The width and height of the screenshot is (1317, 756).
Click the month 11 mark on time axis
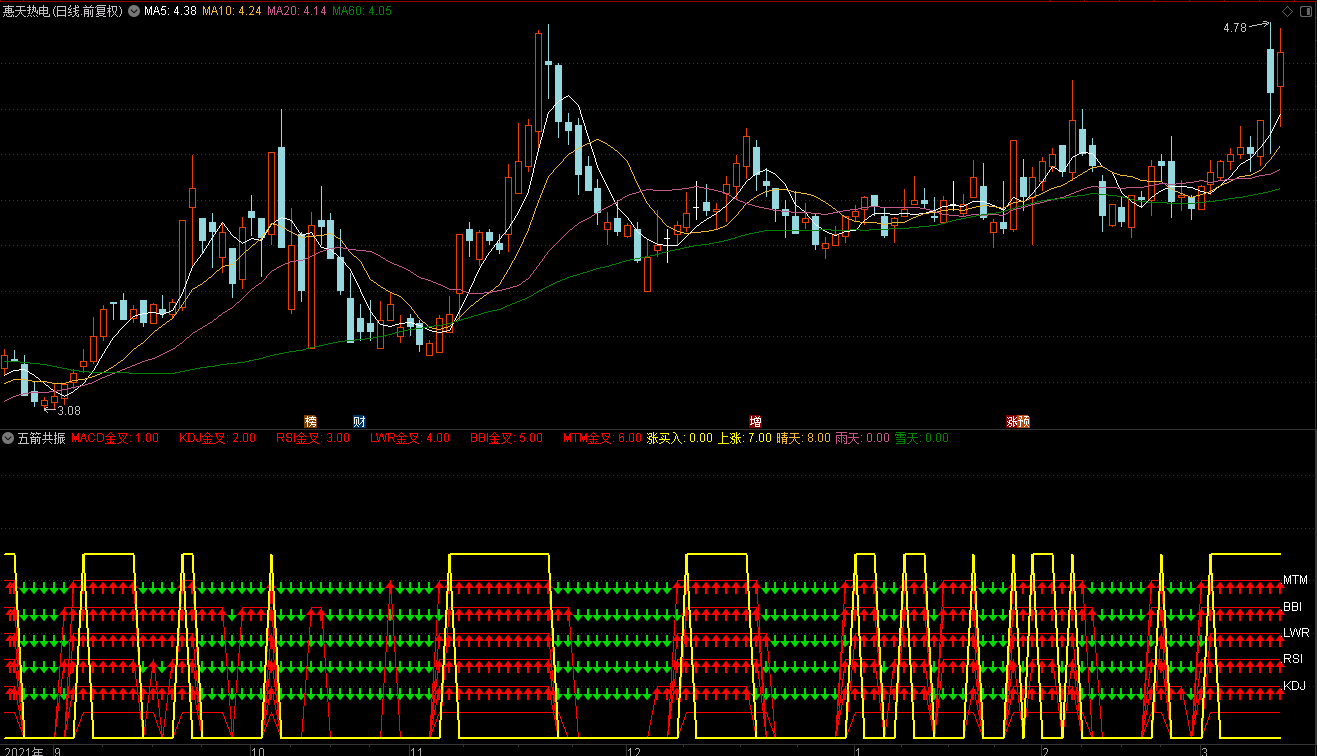click(x=418, y=750)
